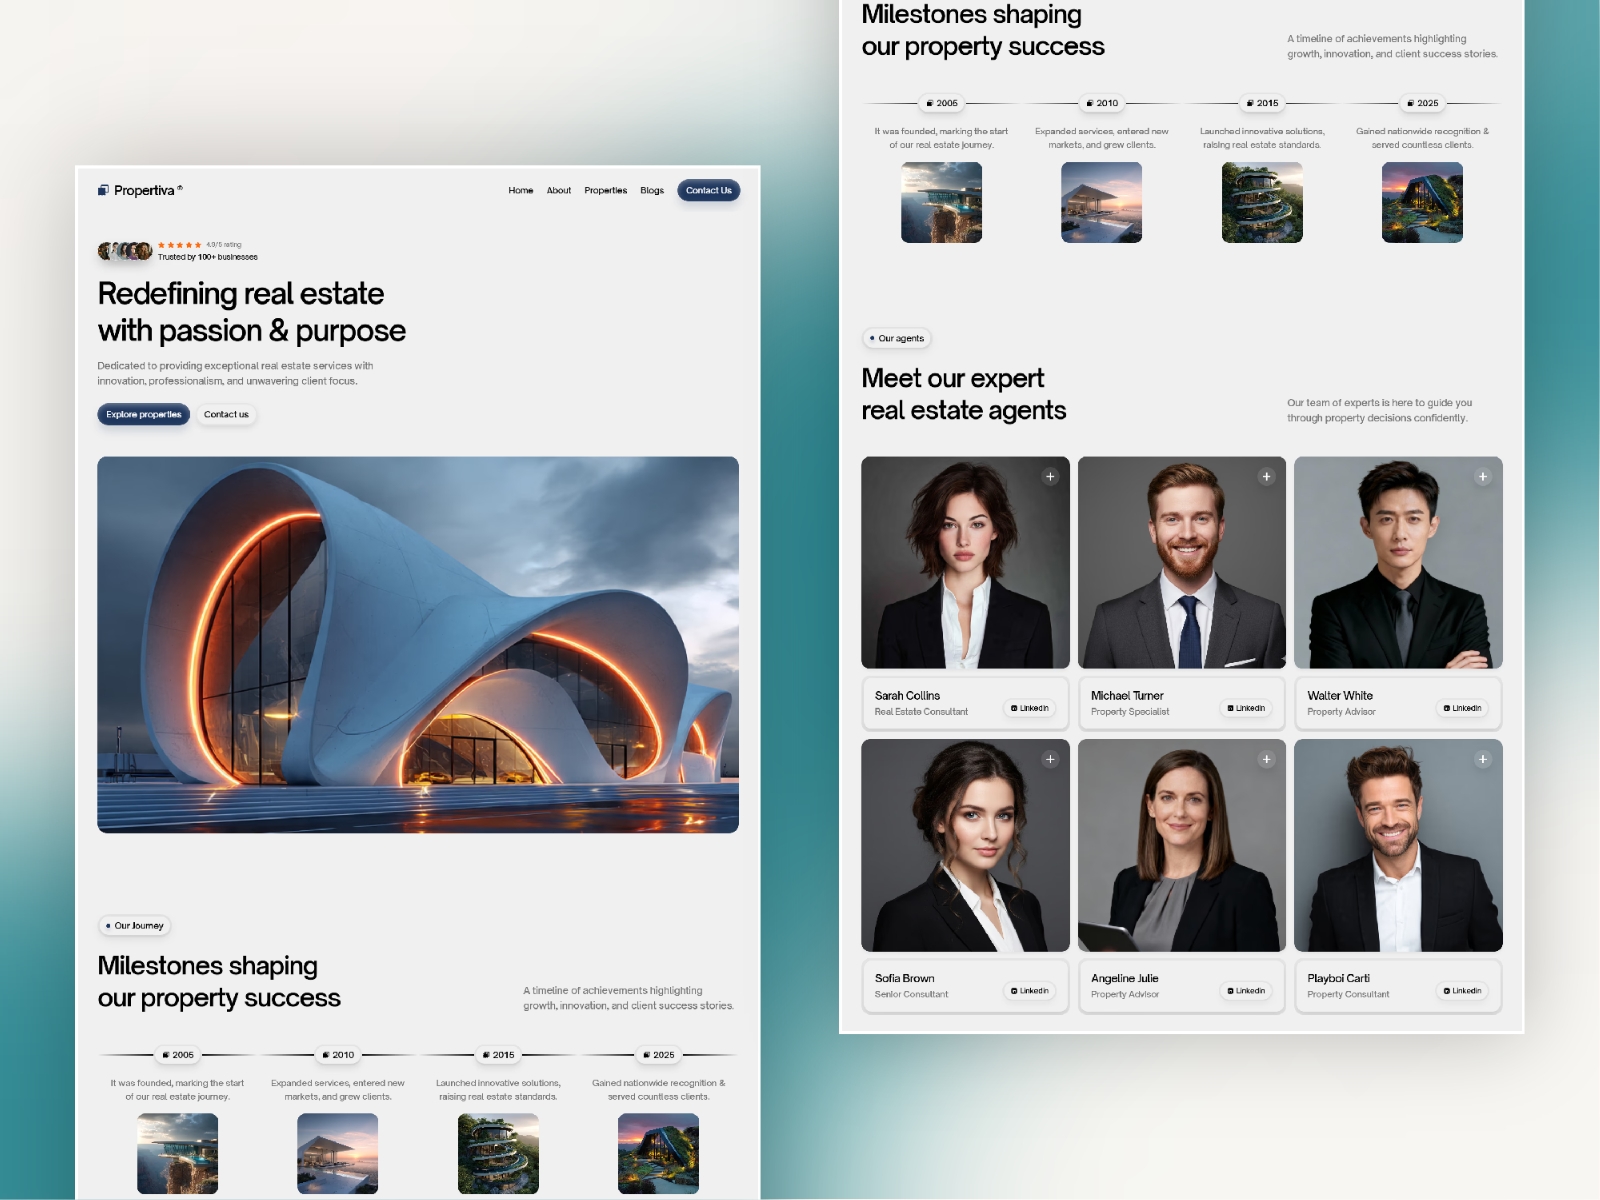Select Properties in the navigation bar
The height and width of the screenshot is (1200, 1600).
tap(605, 190)
